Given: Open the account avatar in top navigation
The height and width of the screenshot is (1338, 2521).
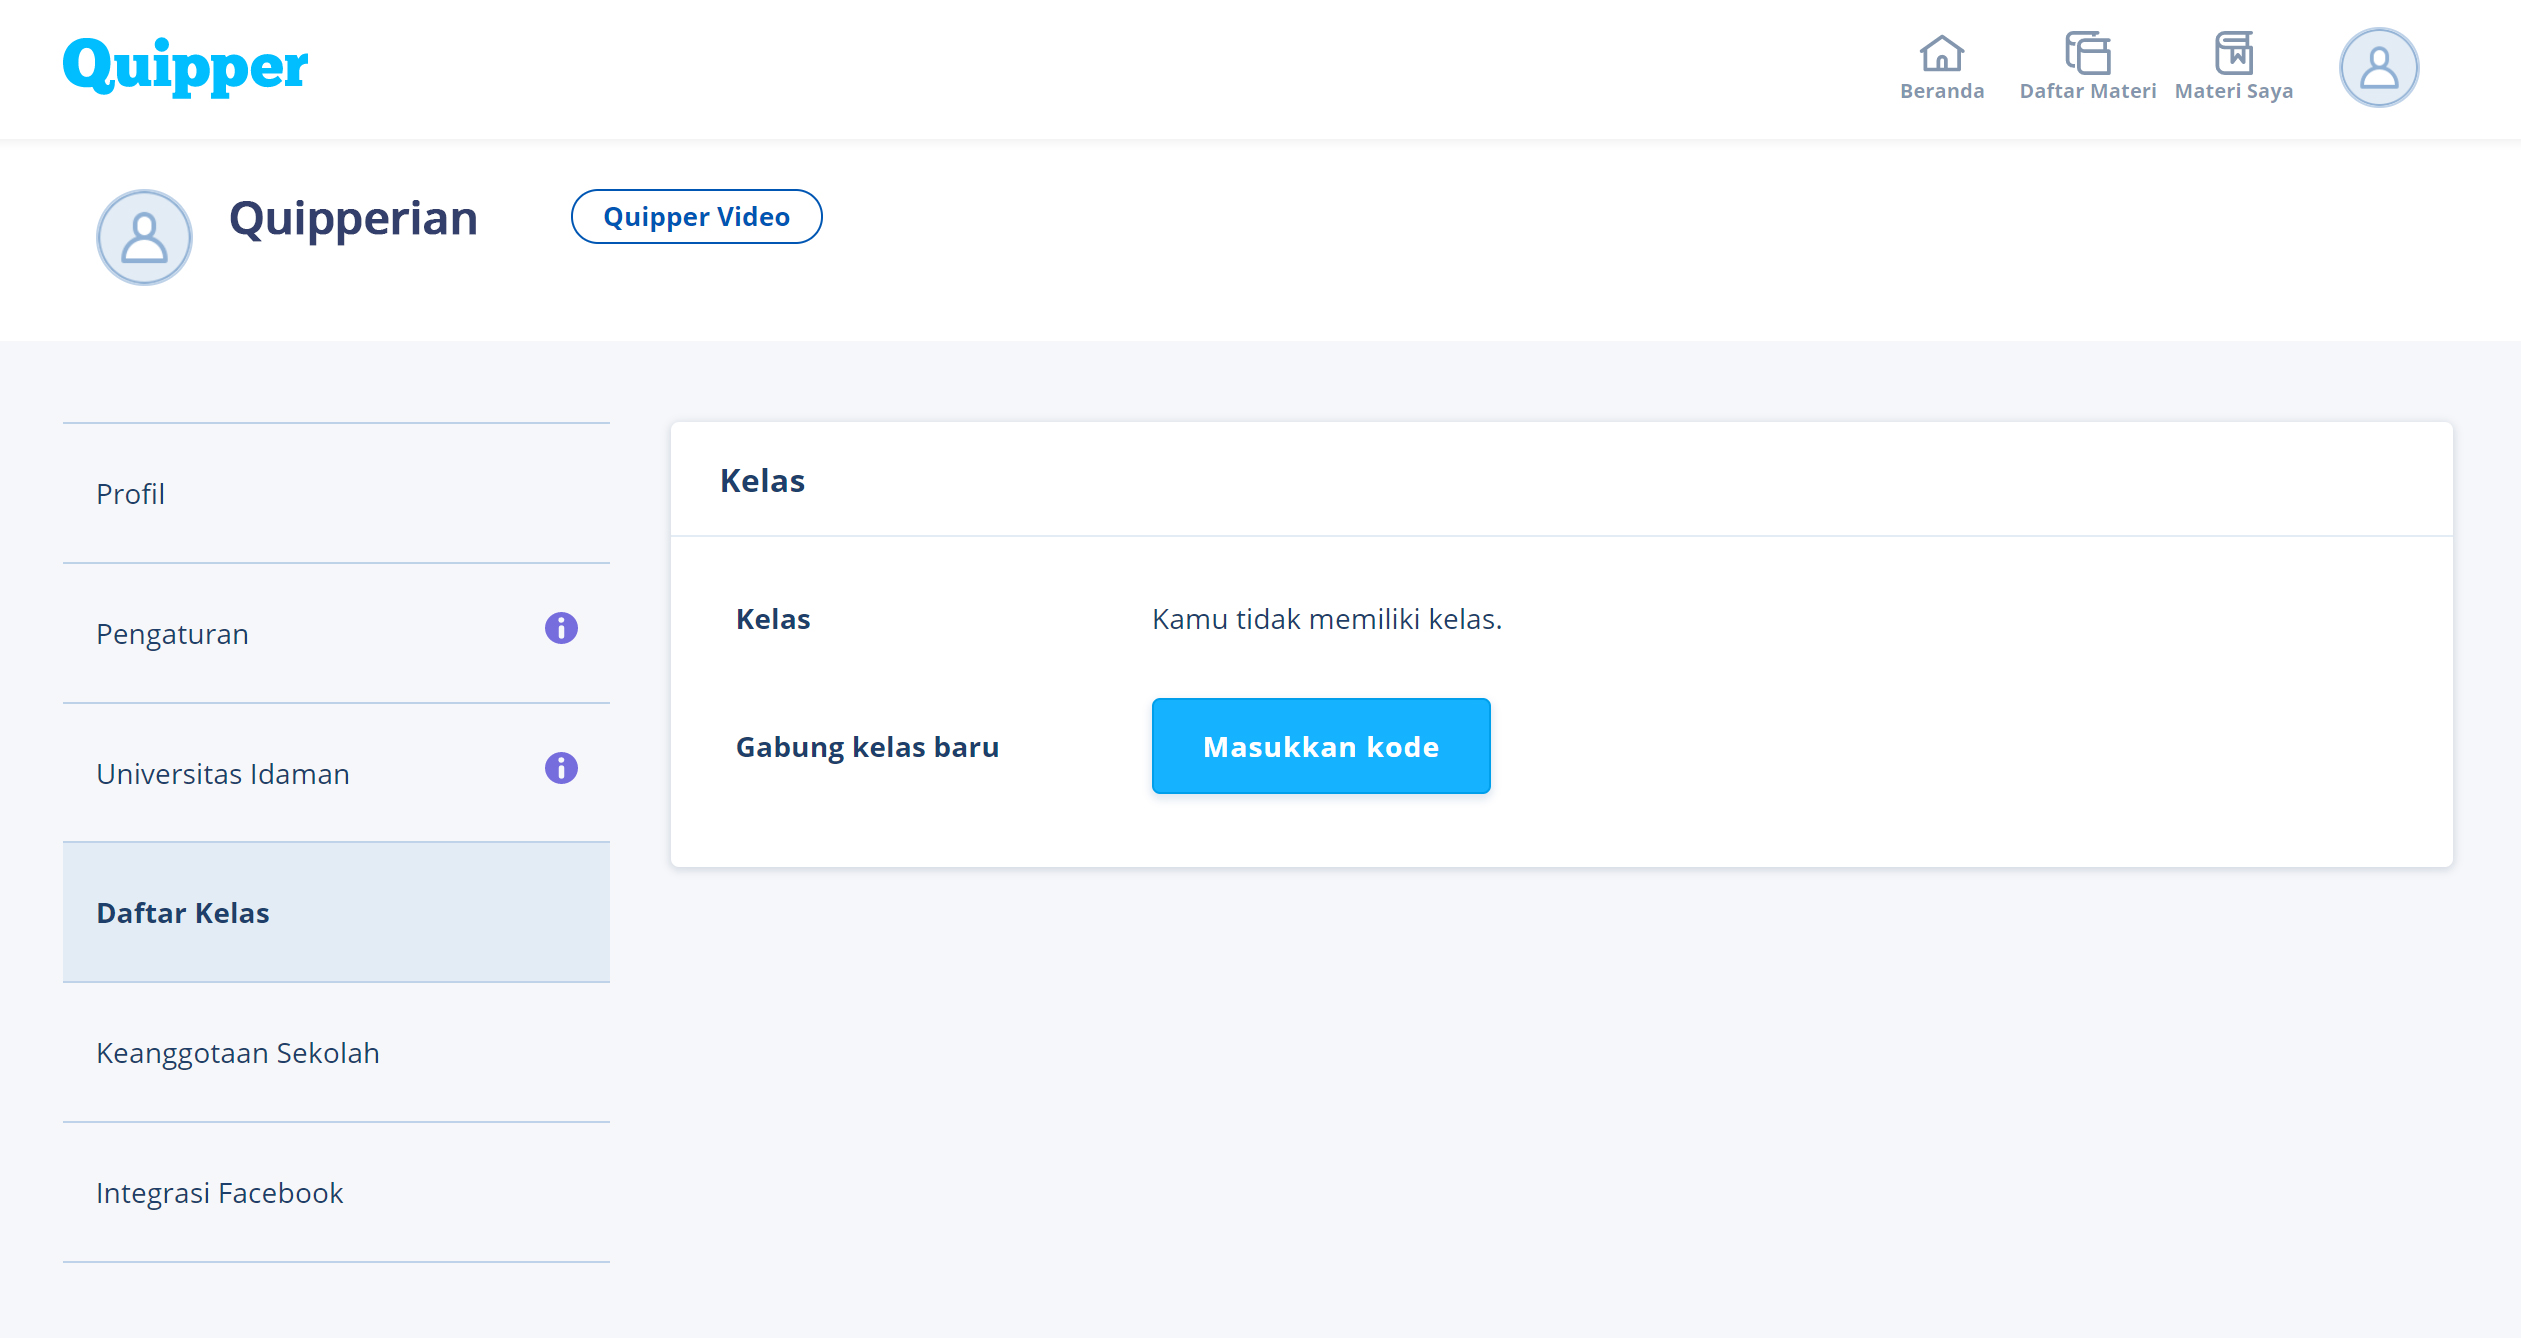Looking at the screenshot, I should point(2379,68).
